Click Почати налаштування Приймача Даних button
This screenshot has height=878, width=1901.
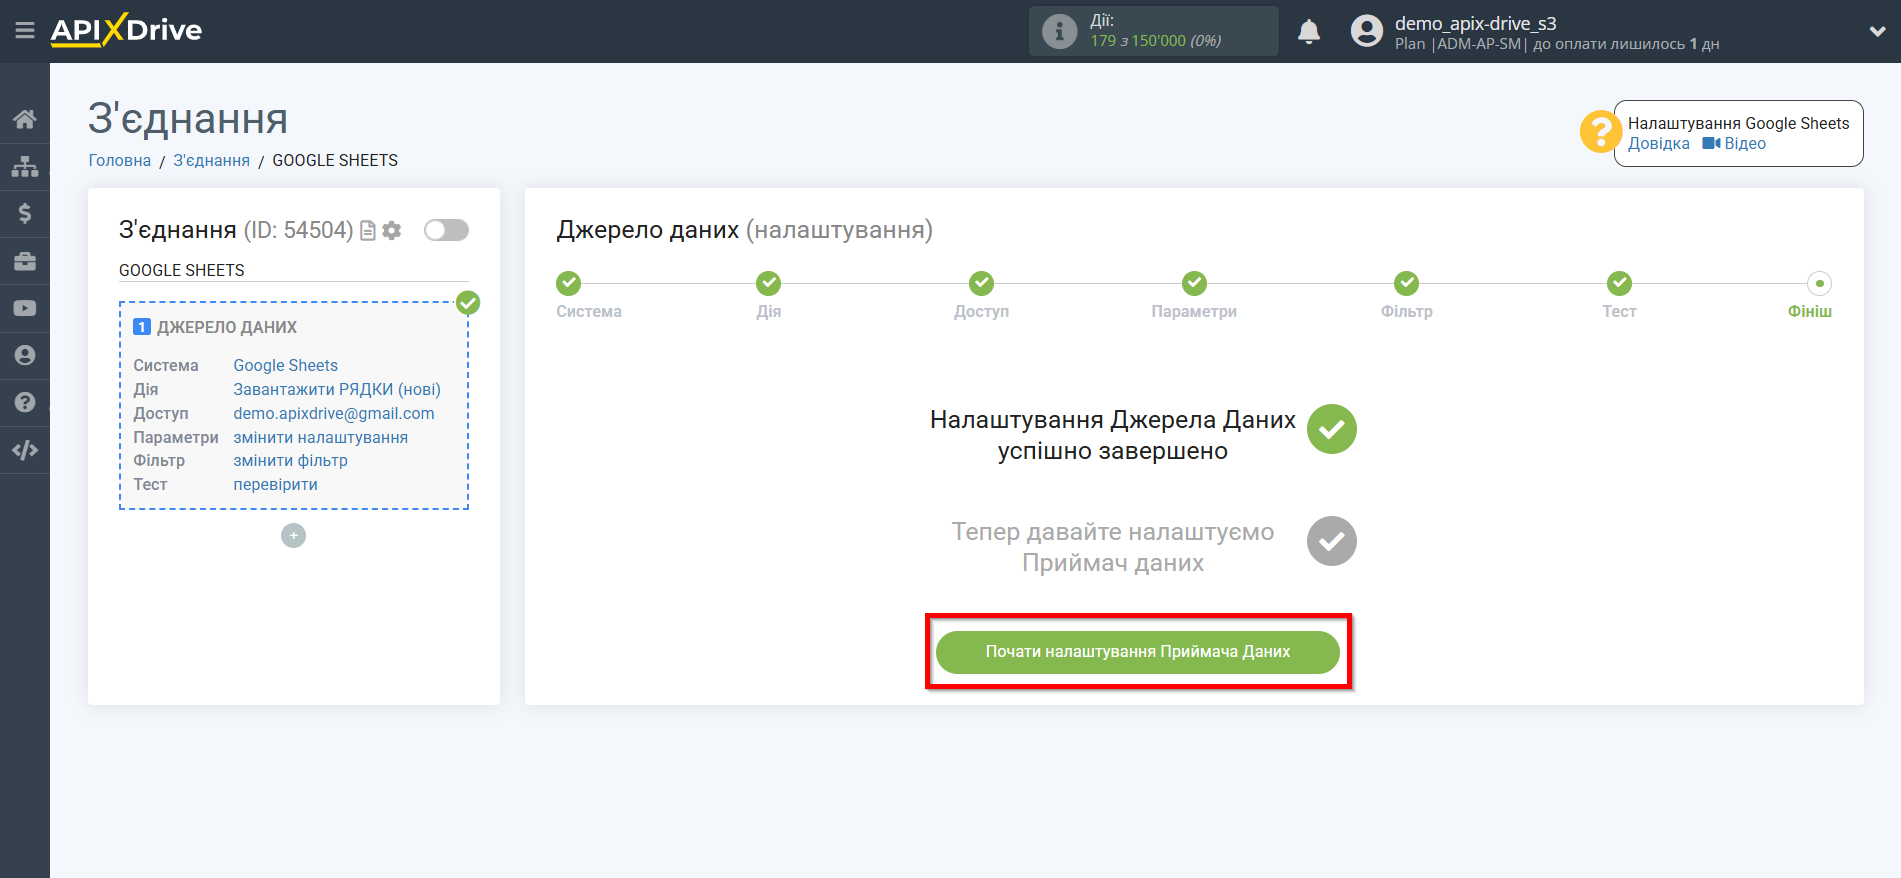click(x=1137, y=652)
